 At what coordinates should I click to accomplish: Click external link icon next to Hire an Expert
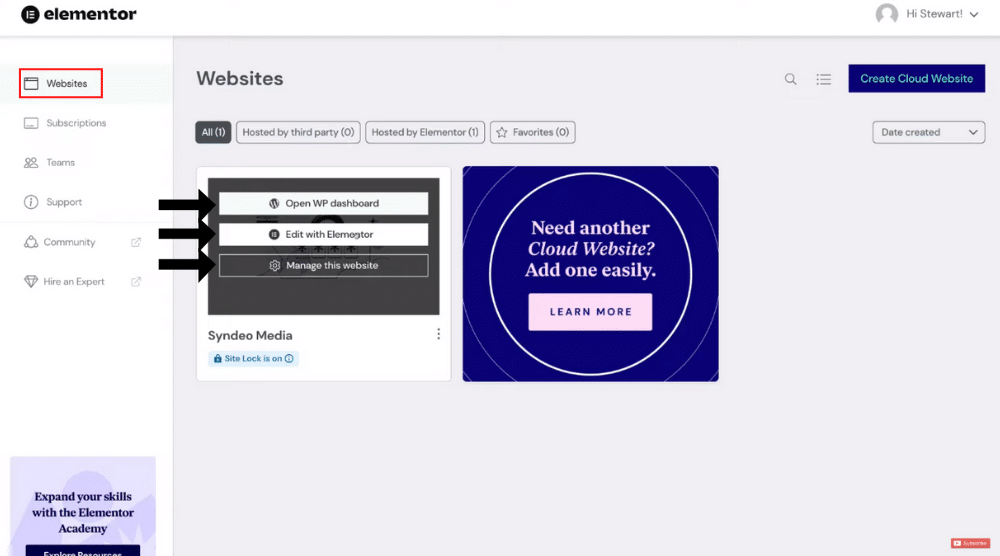(136, 282)
